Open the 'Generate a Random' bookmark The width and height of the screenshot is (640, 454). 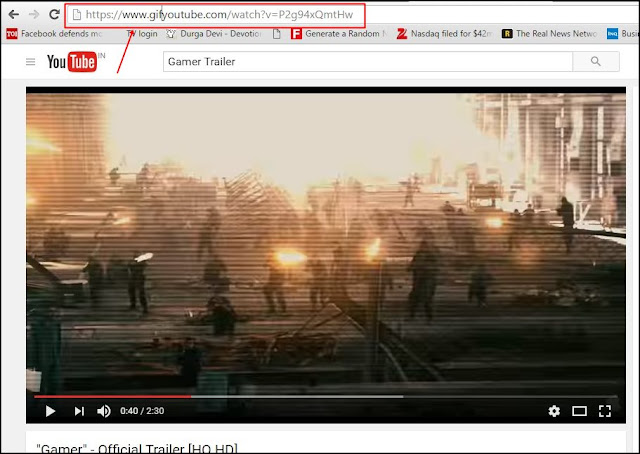pos(338,34)
